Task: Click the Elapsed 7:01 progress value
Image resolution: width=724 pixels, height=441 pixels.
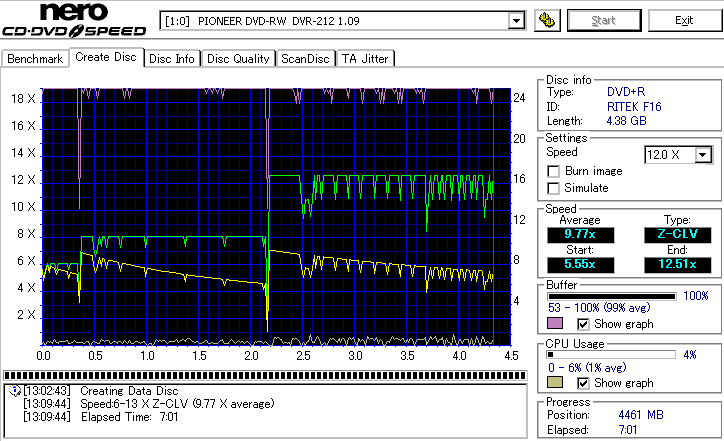Action: point(628,430)
